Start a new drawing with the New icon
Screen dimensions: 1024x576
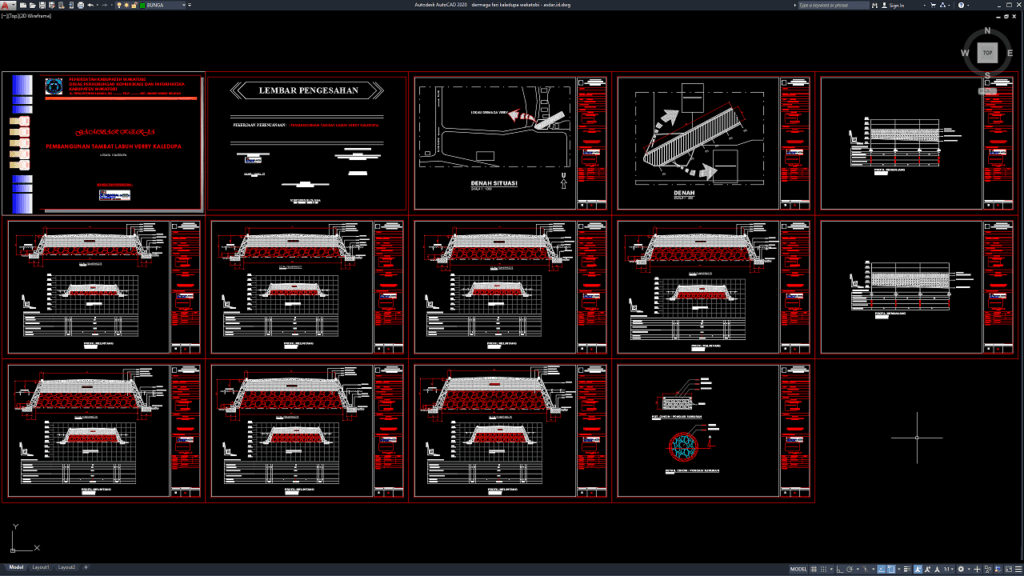[22, 4]
